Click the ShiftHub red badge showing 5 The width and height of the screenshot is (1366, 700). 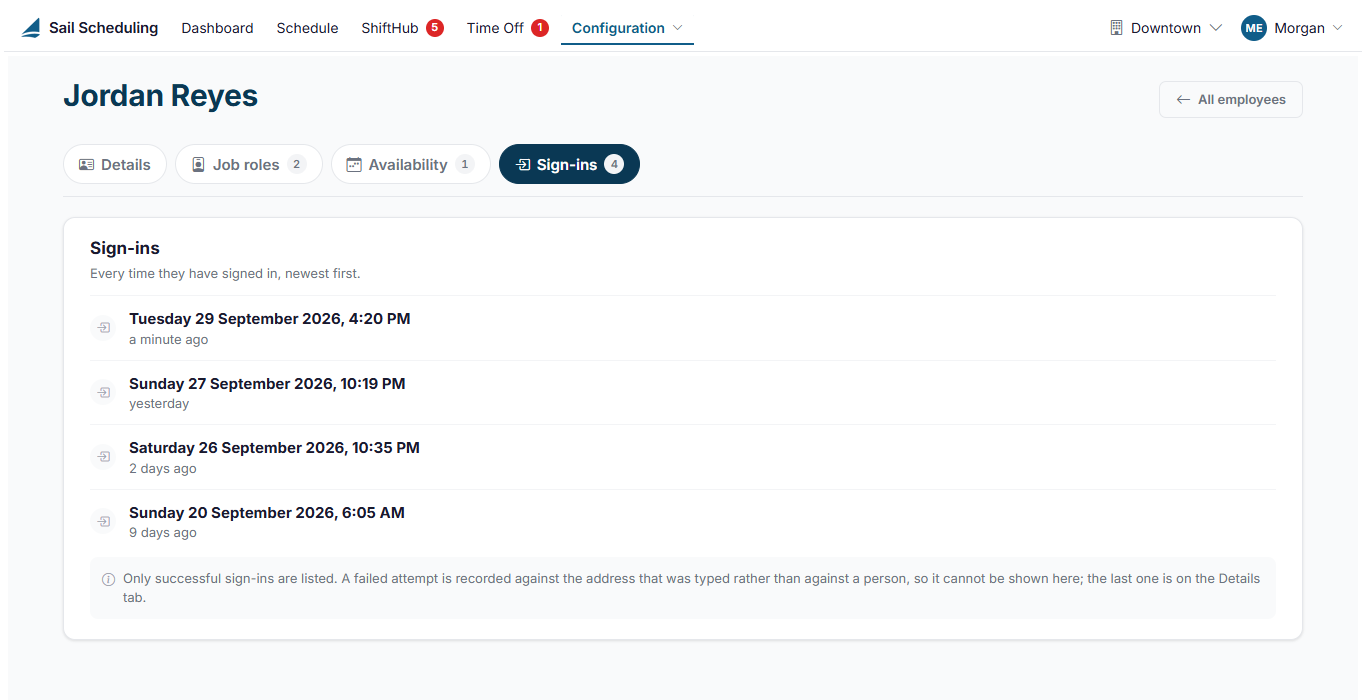coord(435,28)
